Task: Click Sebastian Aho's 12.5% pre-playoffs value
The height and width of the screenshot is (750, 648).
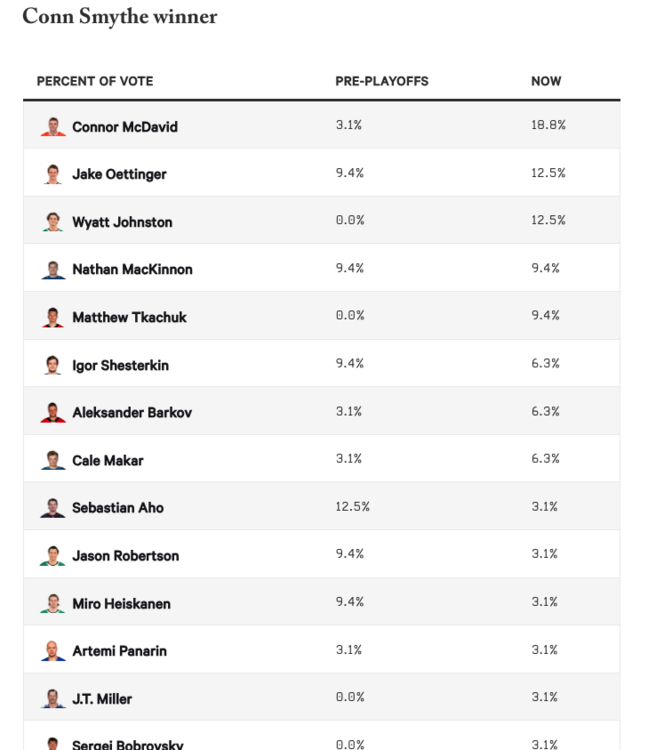Action: click(x=352, y=507)
